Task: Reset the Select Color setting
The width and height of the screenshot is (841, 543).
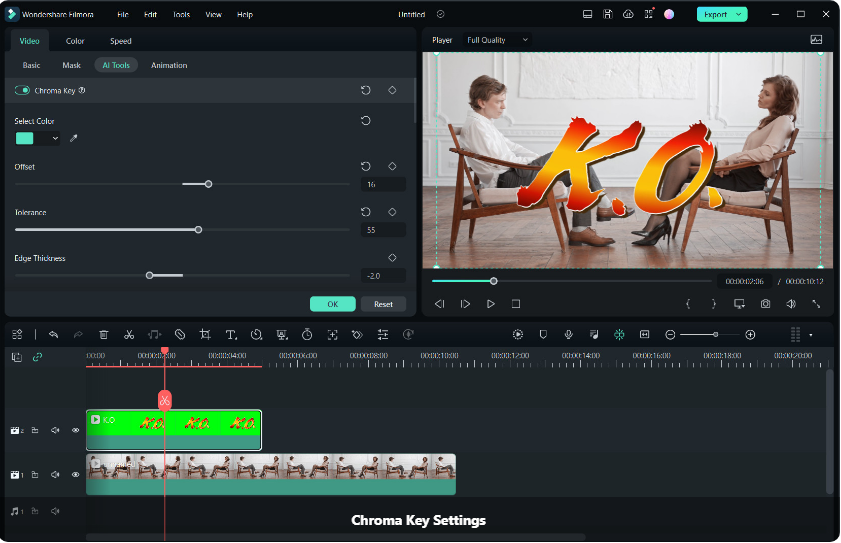Action: pos(366,121)
